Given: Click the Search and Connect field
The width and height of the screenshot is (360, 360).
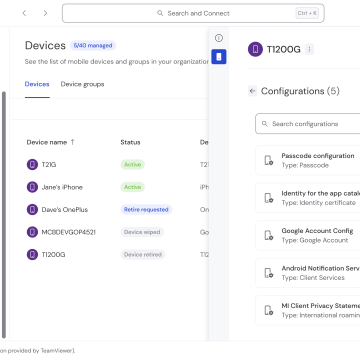Looking at the screenshot, I should pos(193,13).
